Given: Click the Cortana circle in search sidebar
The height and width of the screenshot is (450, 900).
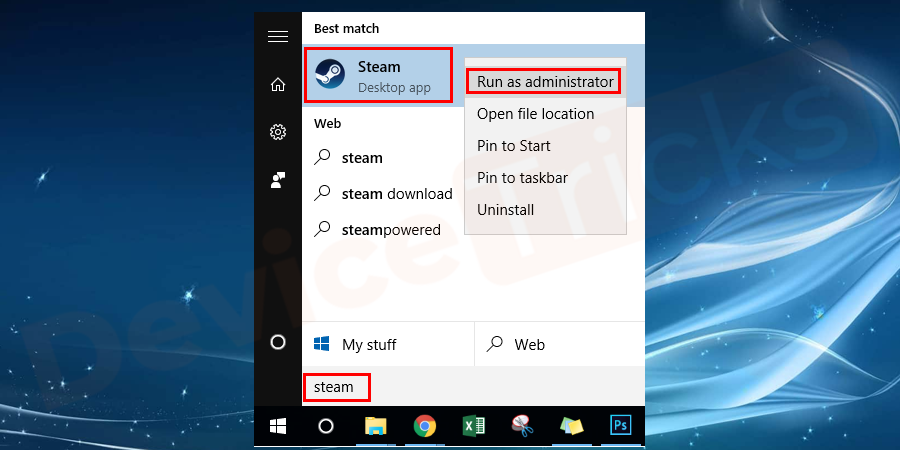Looking at the screenshot, I should pos(278,343).
